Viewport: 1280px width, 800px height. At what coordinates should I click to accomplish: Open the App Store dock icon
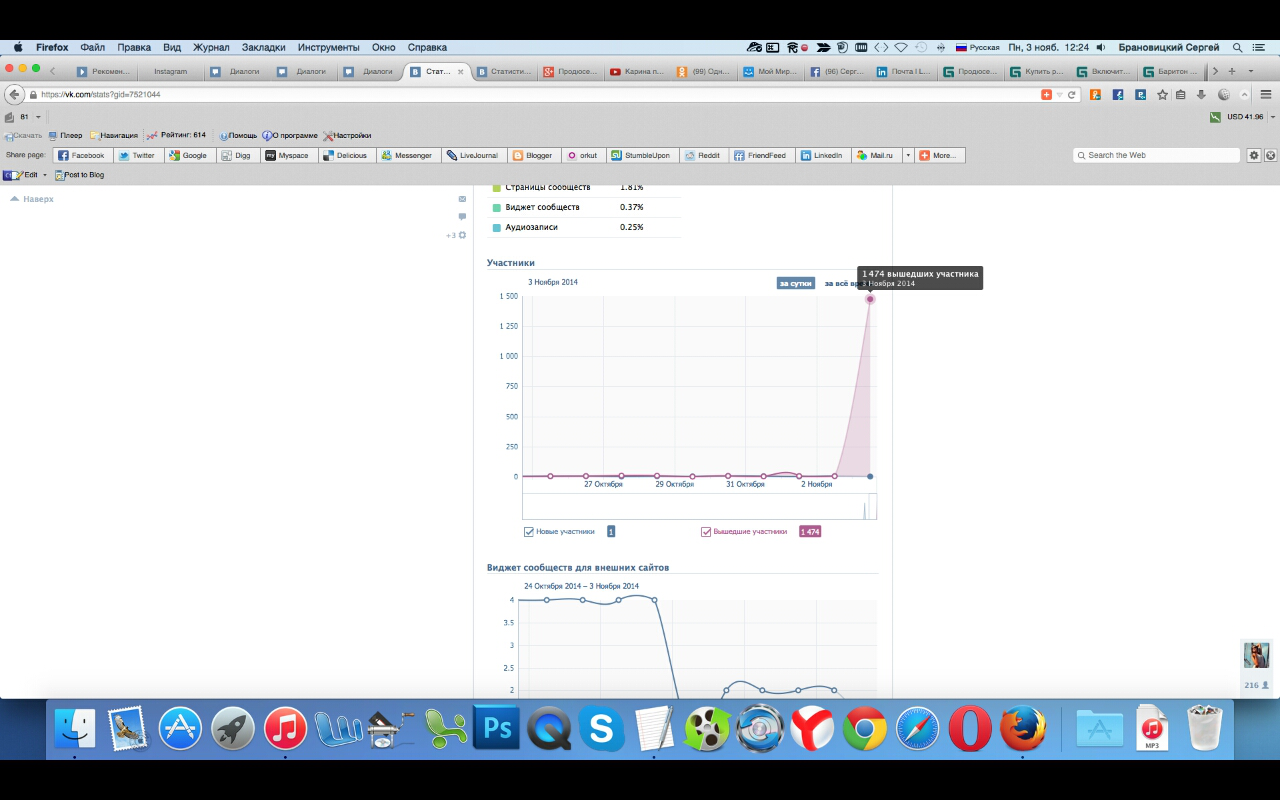pyautogui.click(x=180, y=729)
